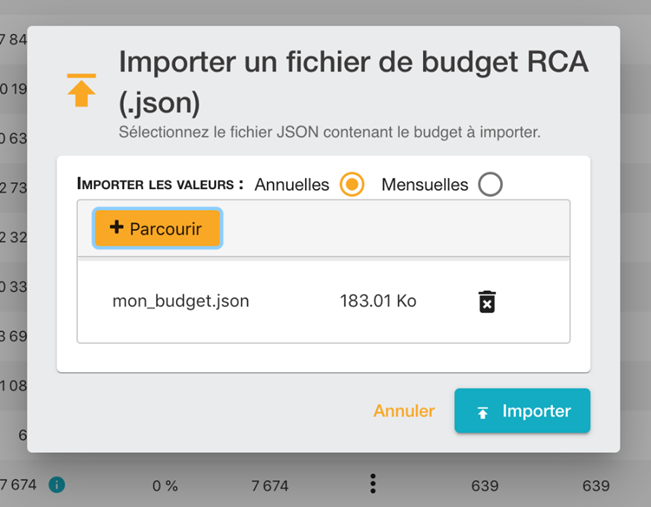Click the Mensuelles label text
The image size is (651, 507).
[x=425, y=185]
